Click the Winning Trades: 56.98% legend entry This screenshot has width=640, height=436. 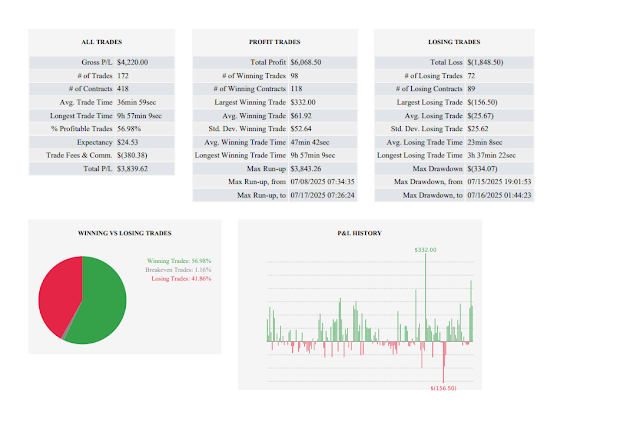point(179,261)
